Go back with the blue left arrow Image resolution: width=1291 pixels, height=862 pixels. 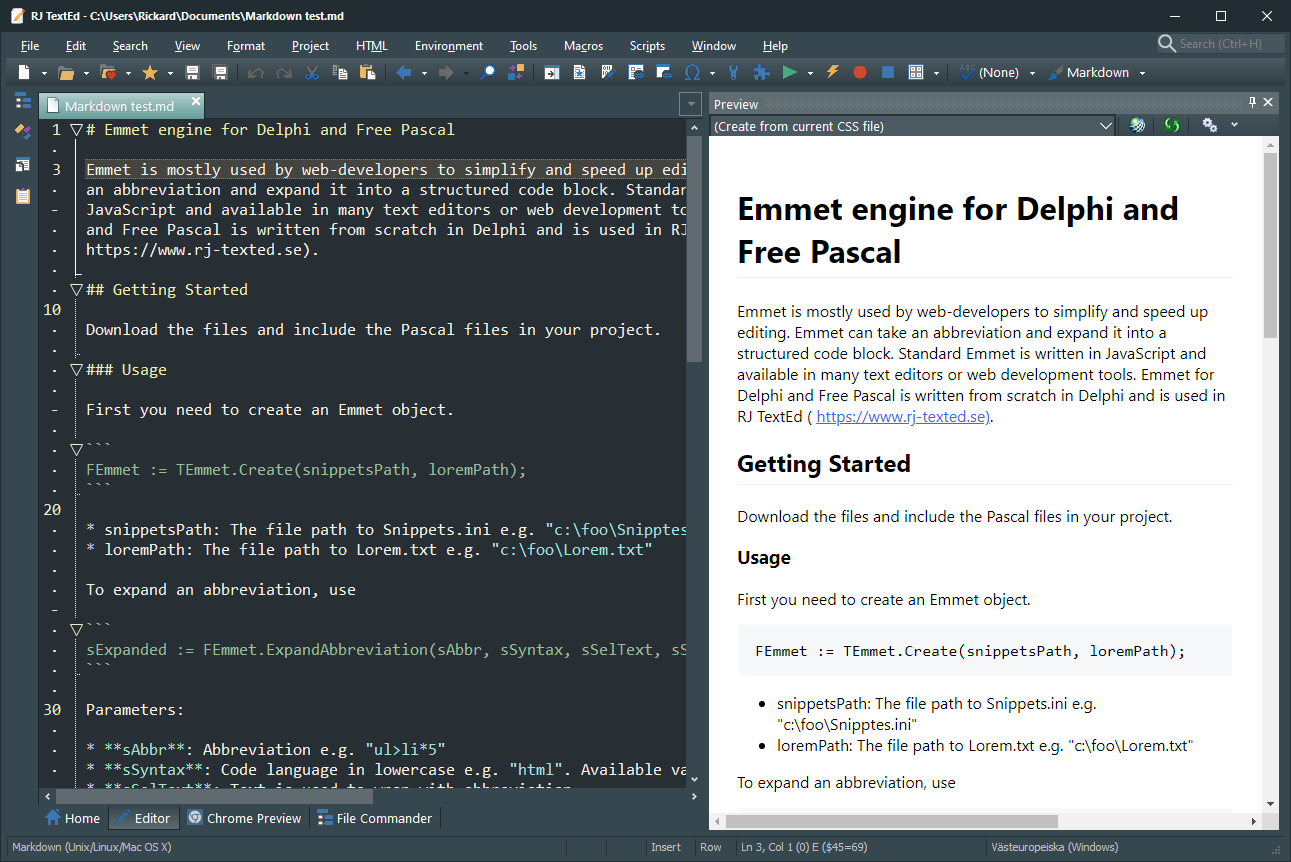(404, 72)
